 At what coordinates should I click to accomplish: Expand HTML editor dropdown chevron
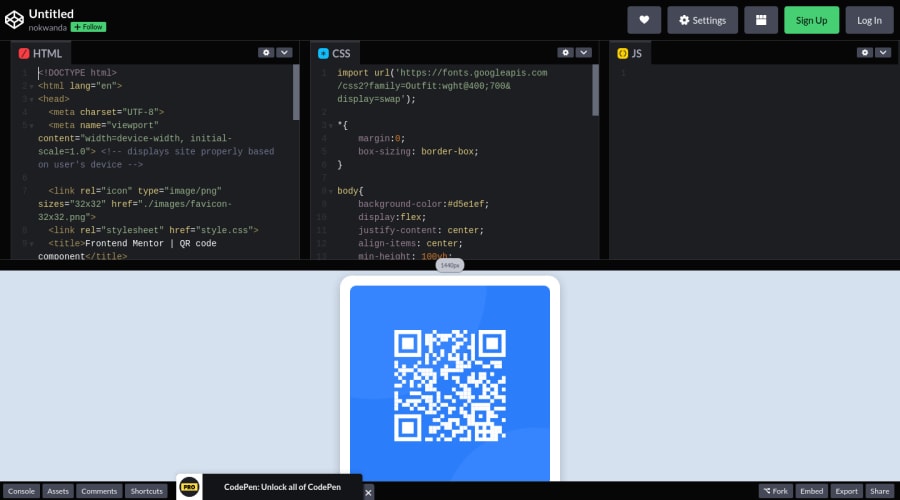284,52
